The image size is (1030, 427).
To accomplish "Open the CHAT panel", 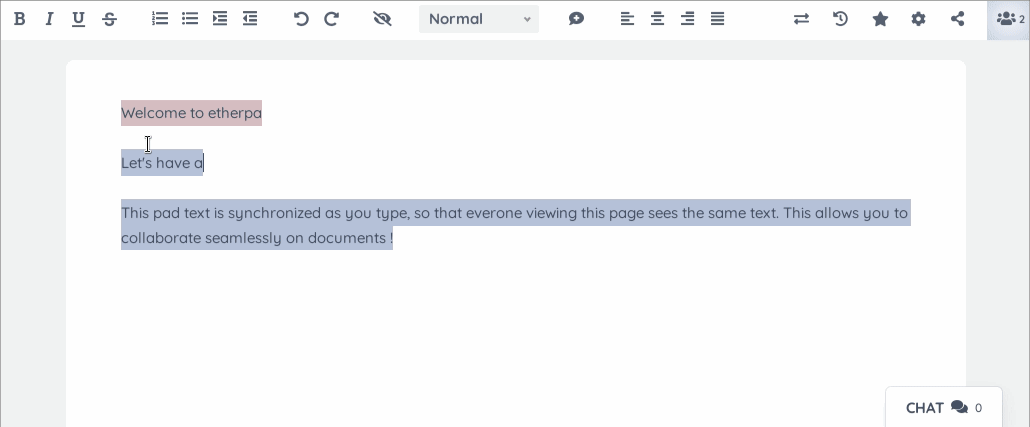I will (943, 408).
